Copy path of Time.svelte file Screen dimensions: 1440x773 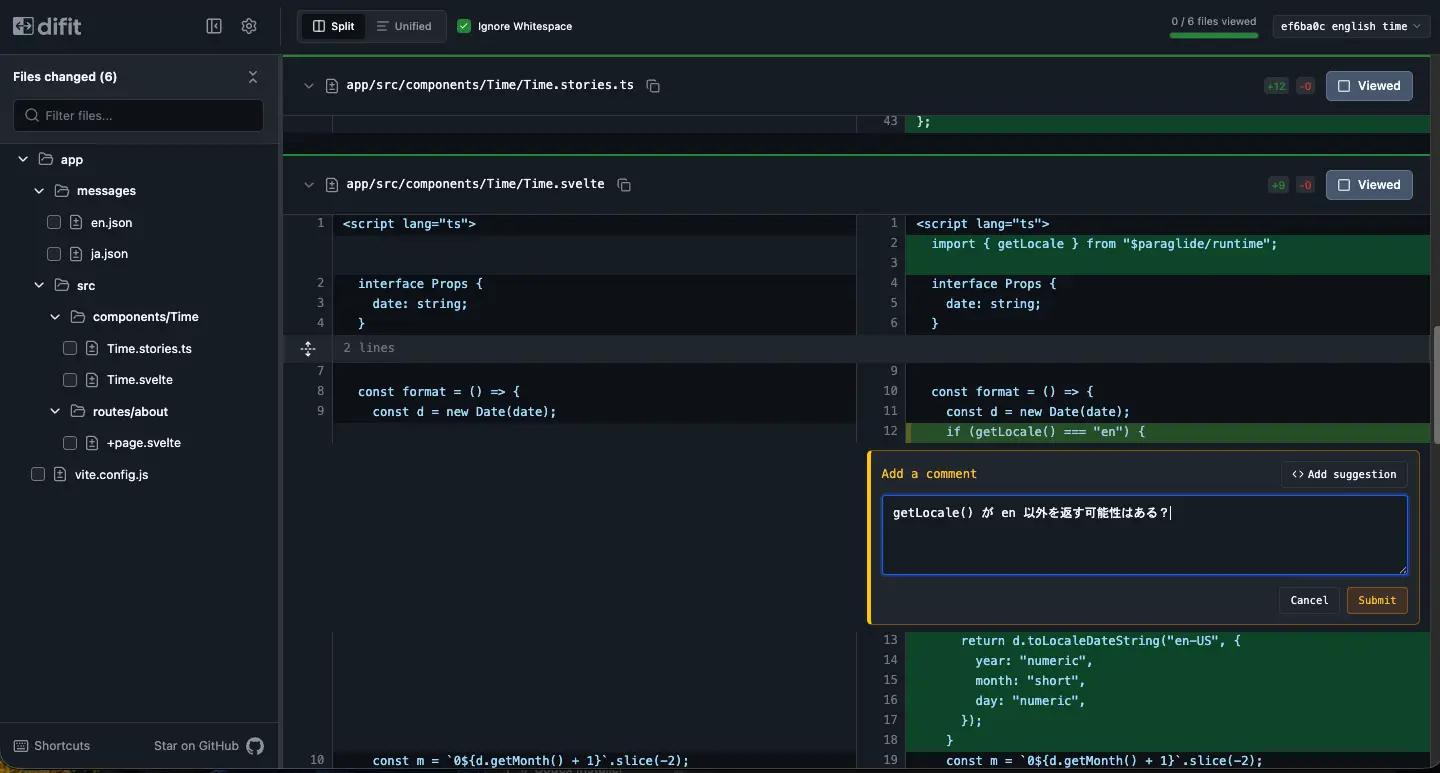624,185
